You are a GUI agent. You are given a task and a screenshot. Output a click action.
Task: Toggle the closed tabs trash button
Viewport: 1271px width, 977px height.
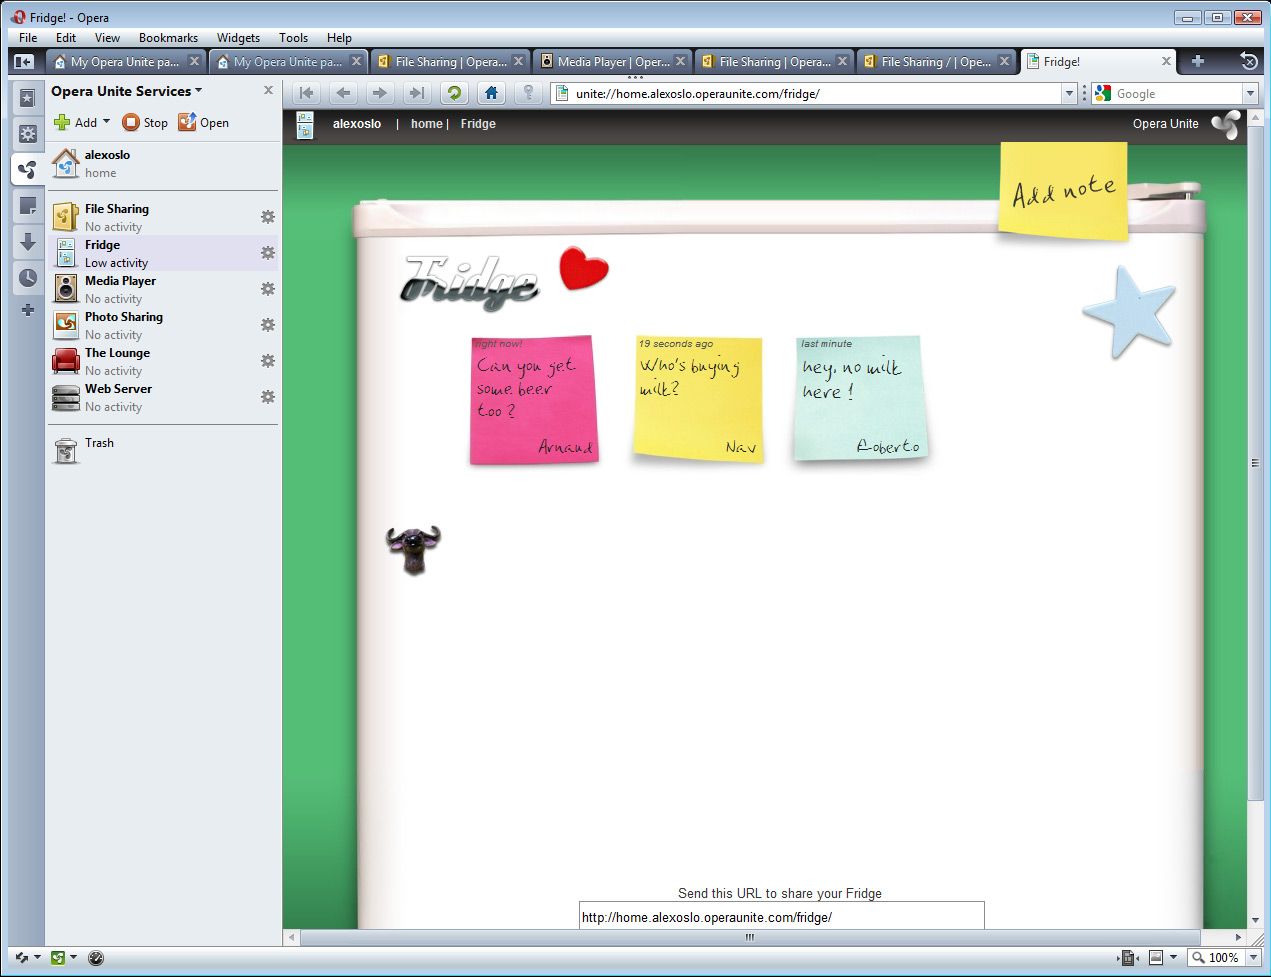pos(1248,62)
